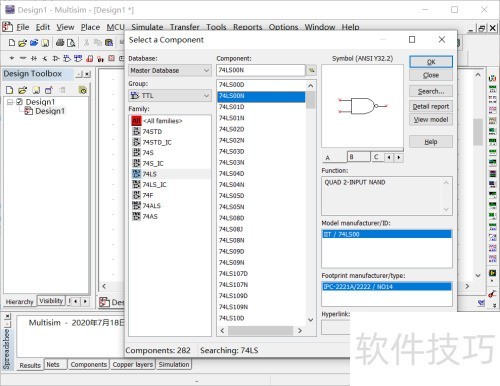Select 74LS02D in component list
Screen dimensions: 500x386
(x=261, y=129)
